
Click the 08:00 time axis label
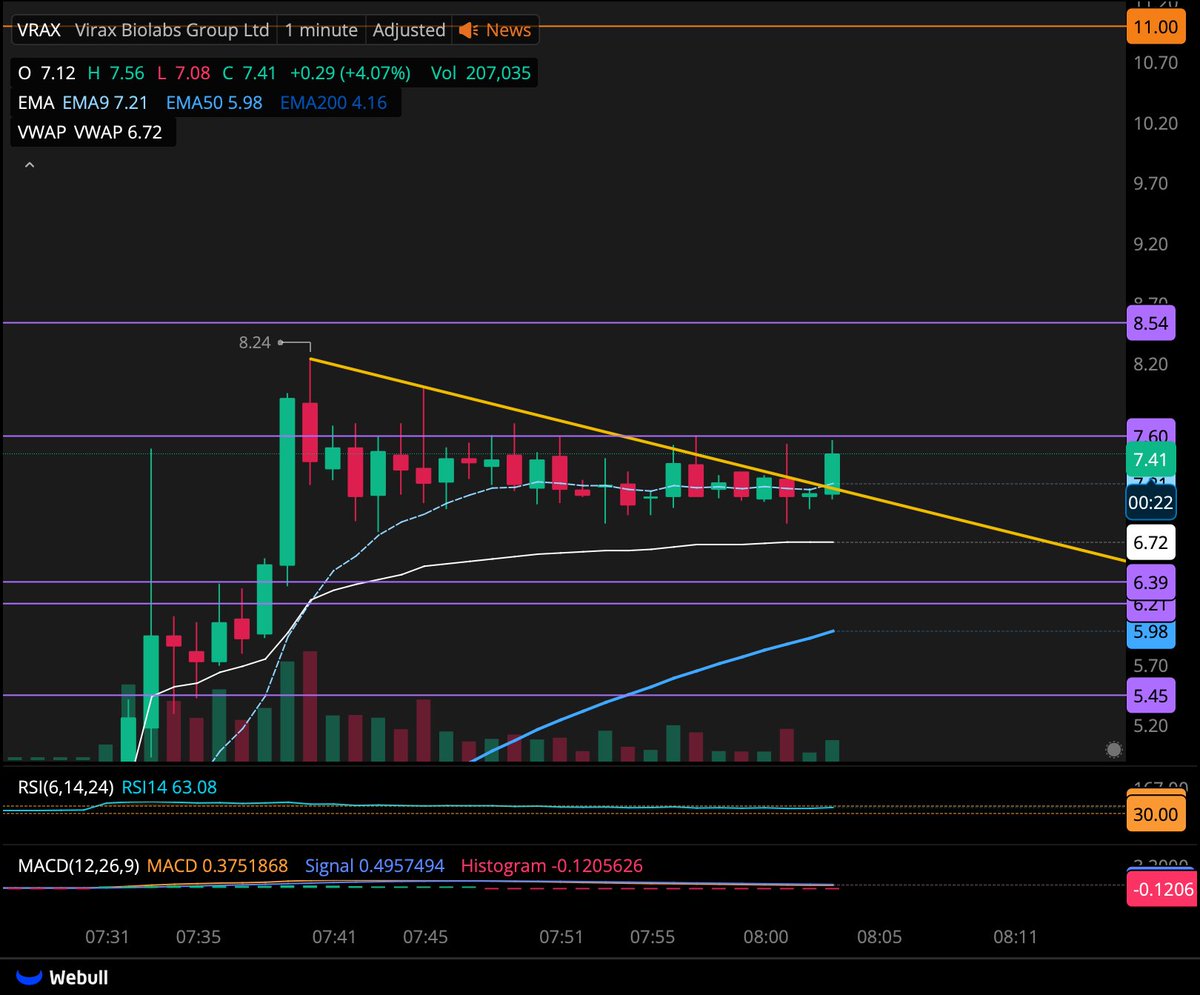click(x=765, y=937)
